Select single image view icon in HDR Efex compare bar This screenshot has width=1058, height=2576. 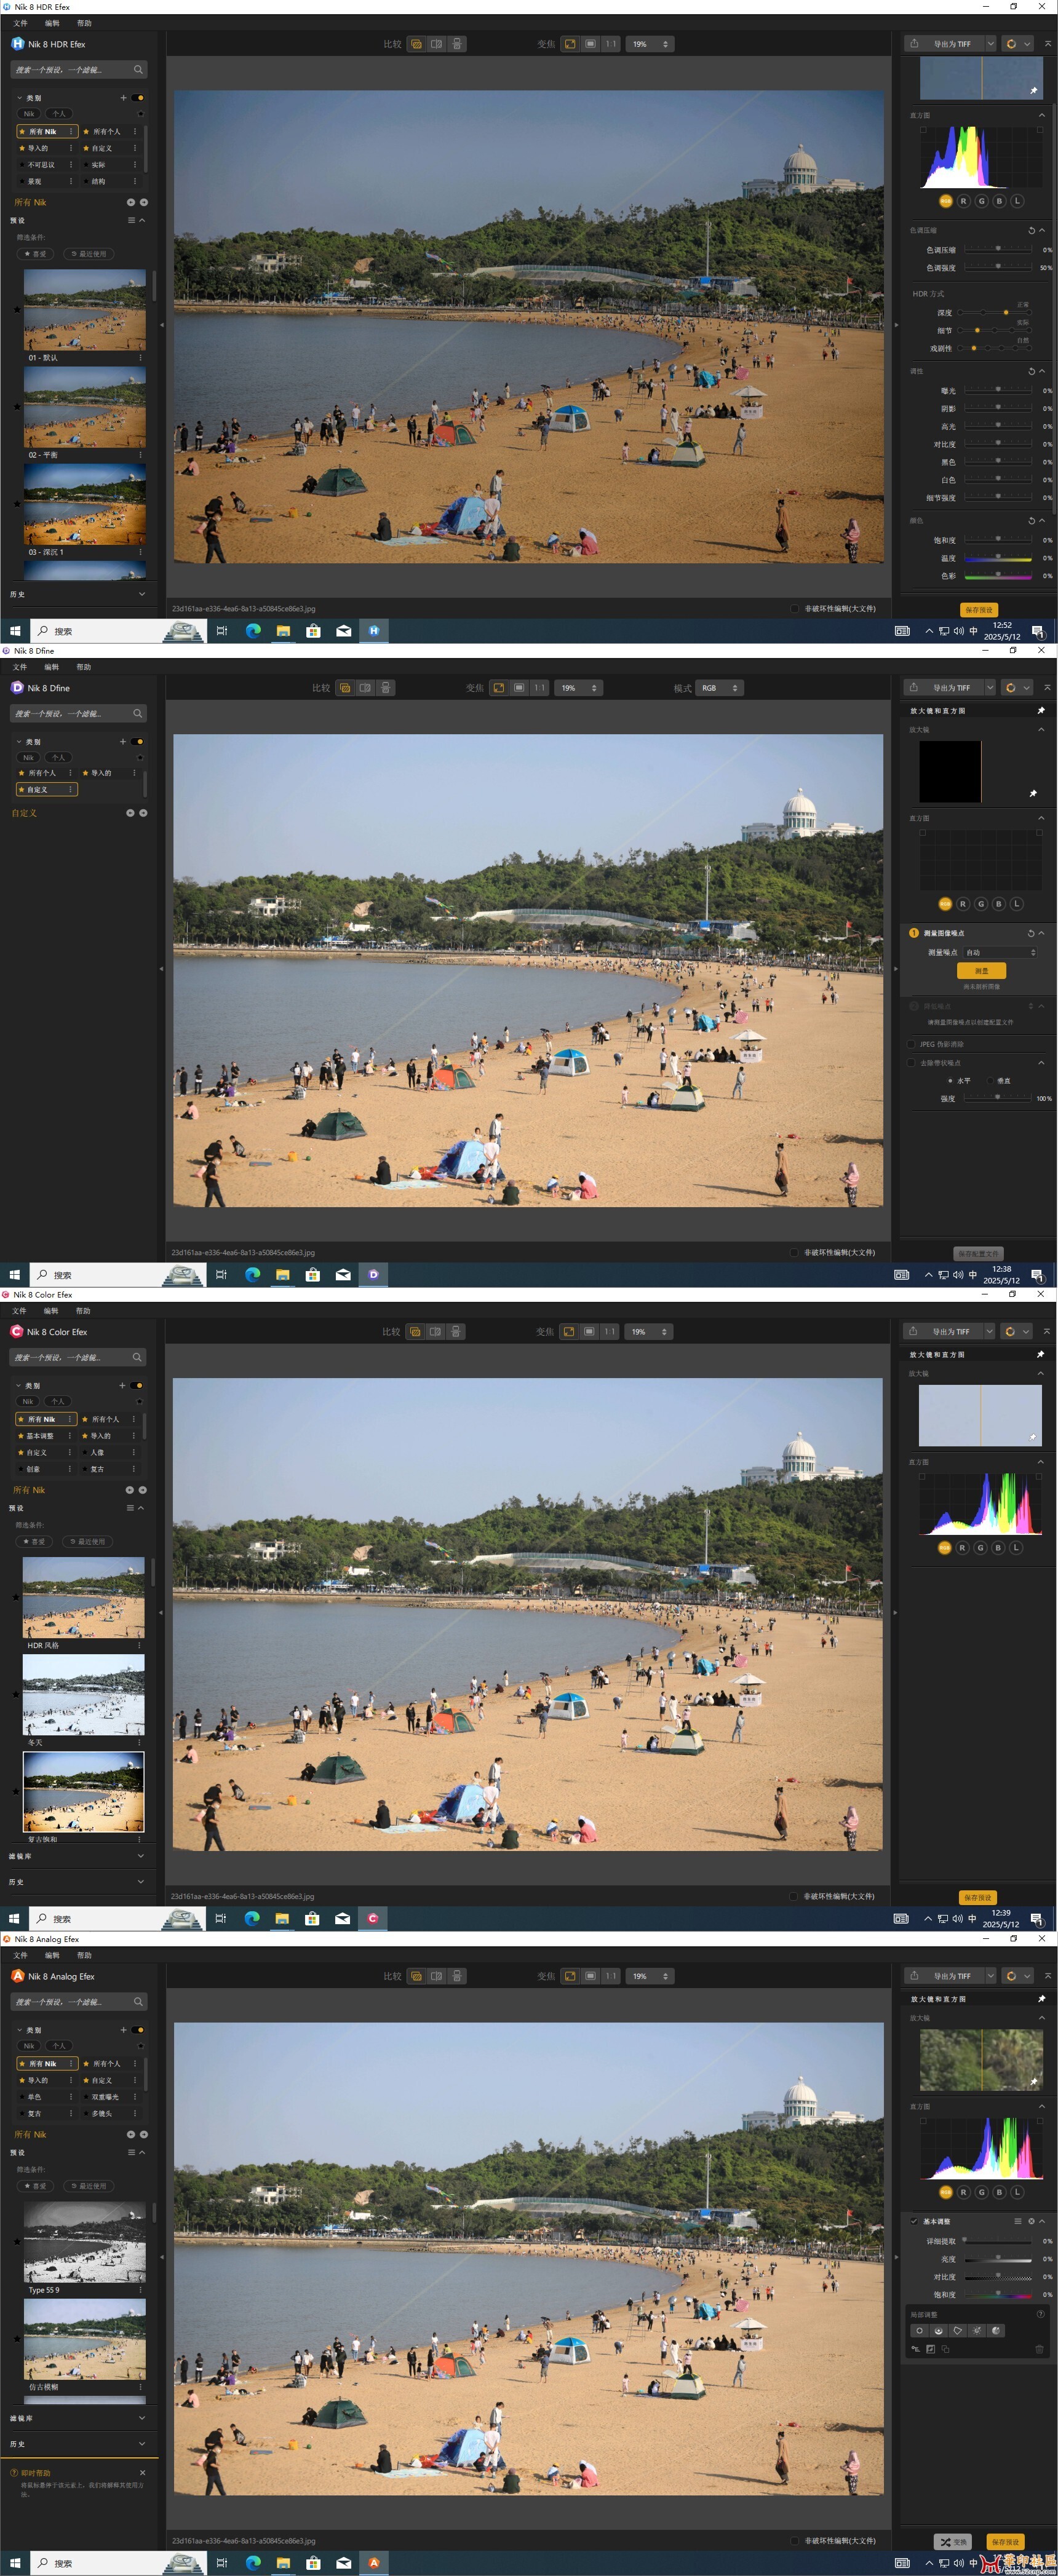pyautogui.click(x=416, y=44)
